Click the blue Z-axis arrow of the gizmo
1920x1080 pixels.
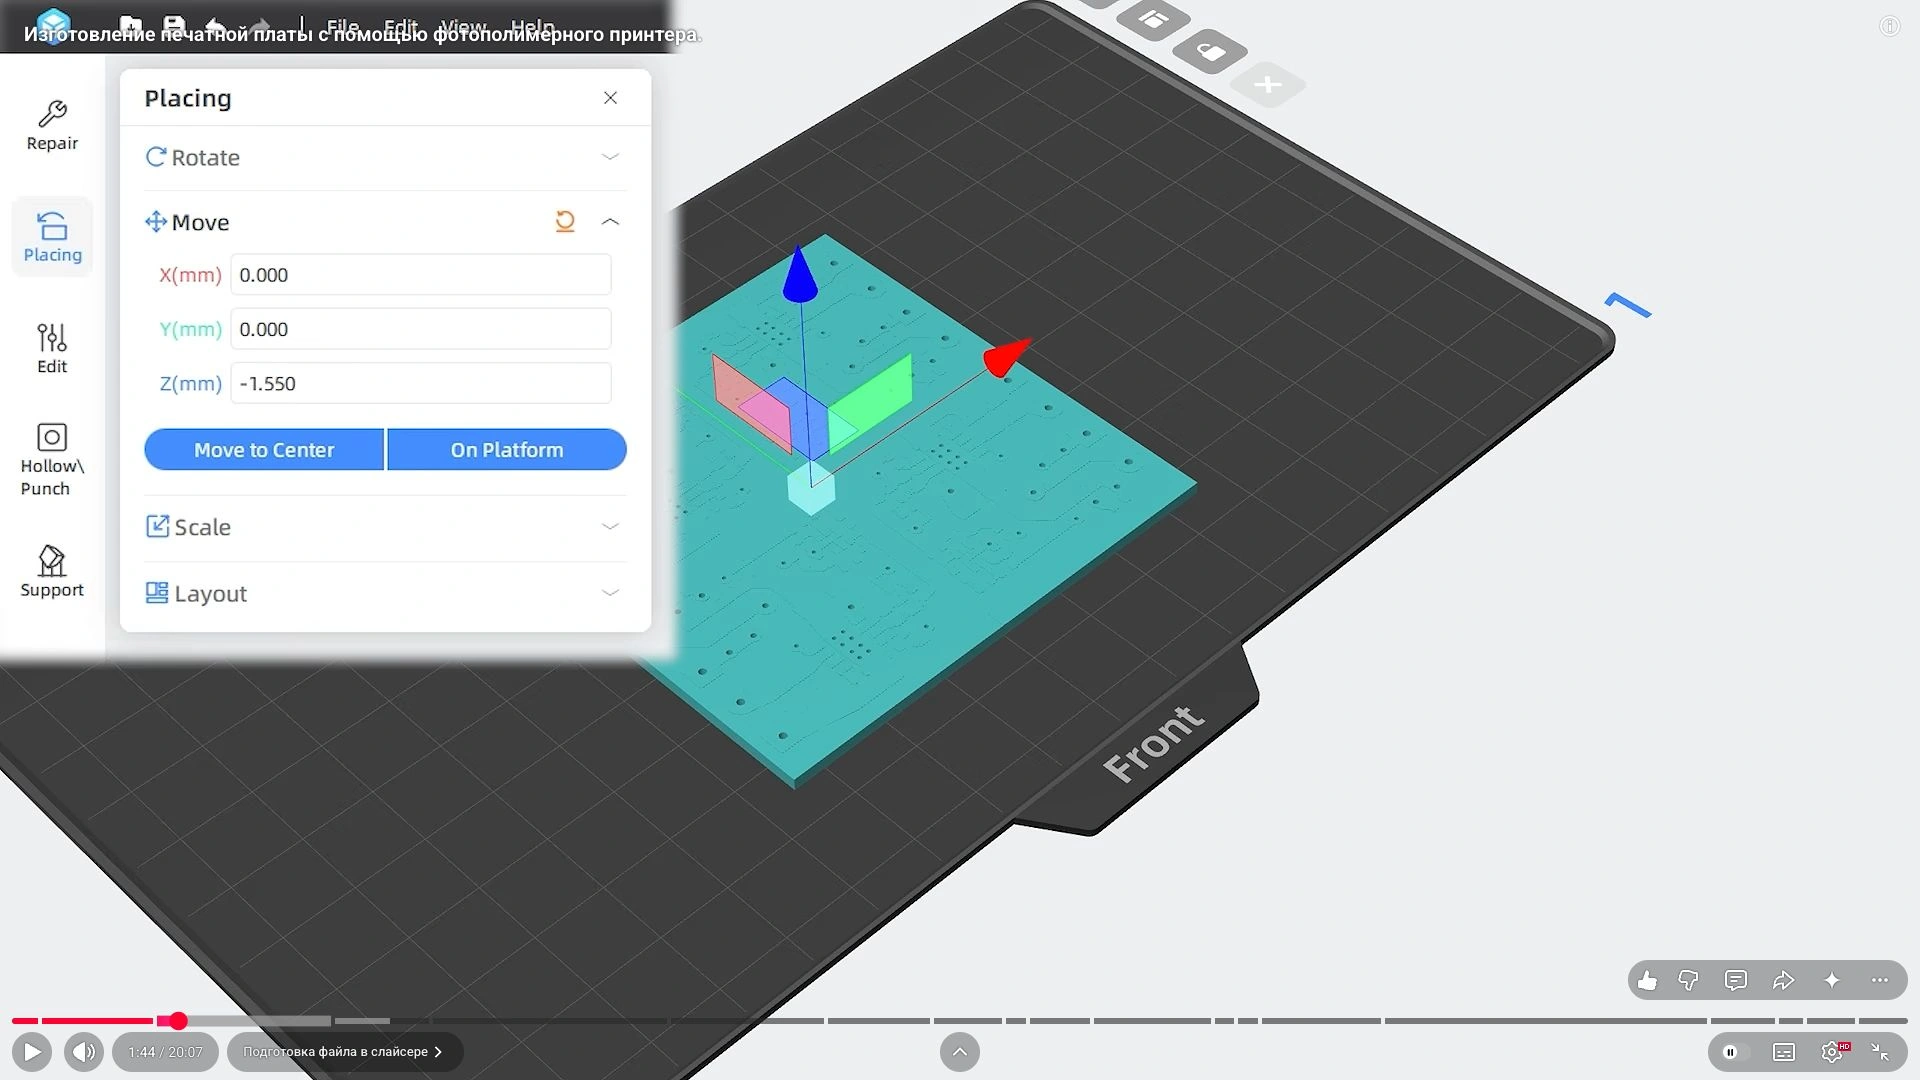pyautogui.click(x=799, y=274)
